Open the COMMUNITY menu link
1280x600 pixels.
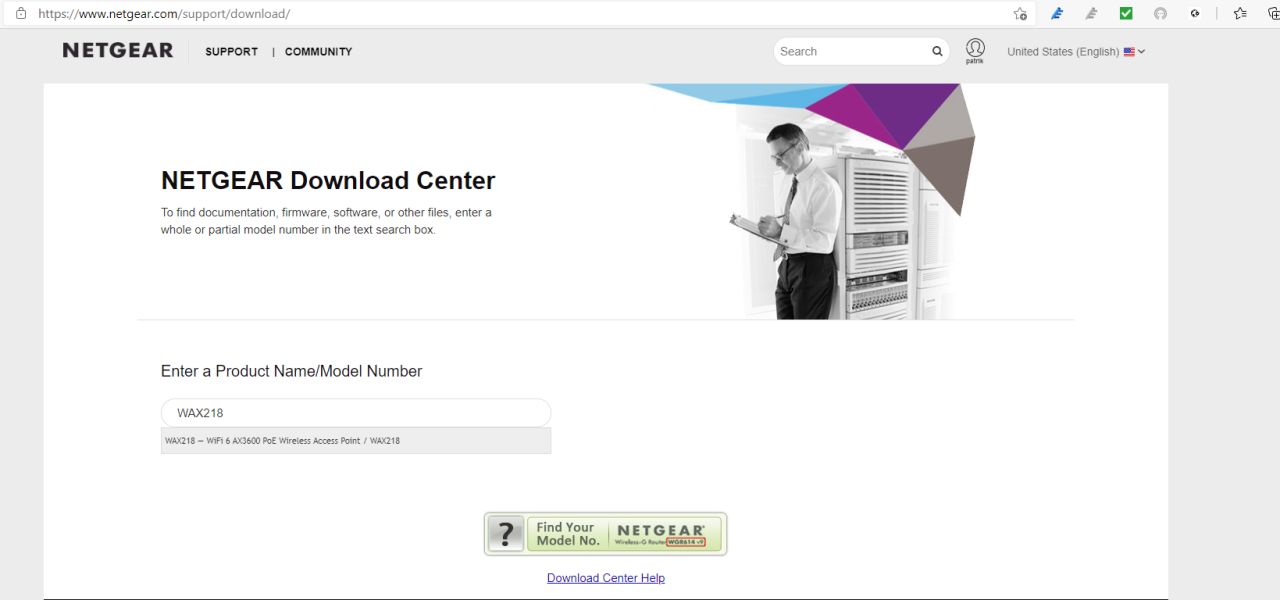pos(318,52)
